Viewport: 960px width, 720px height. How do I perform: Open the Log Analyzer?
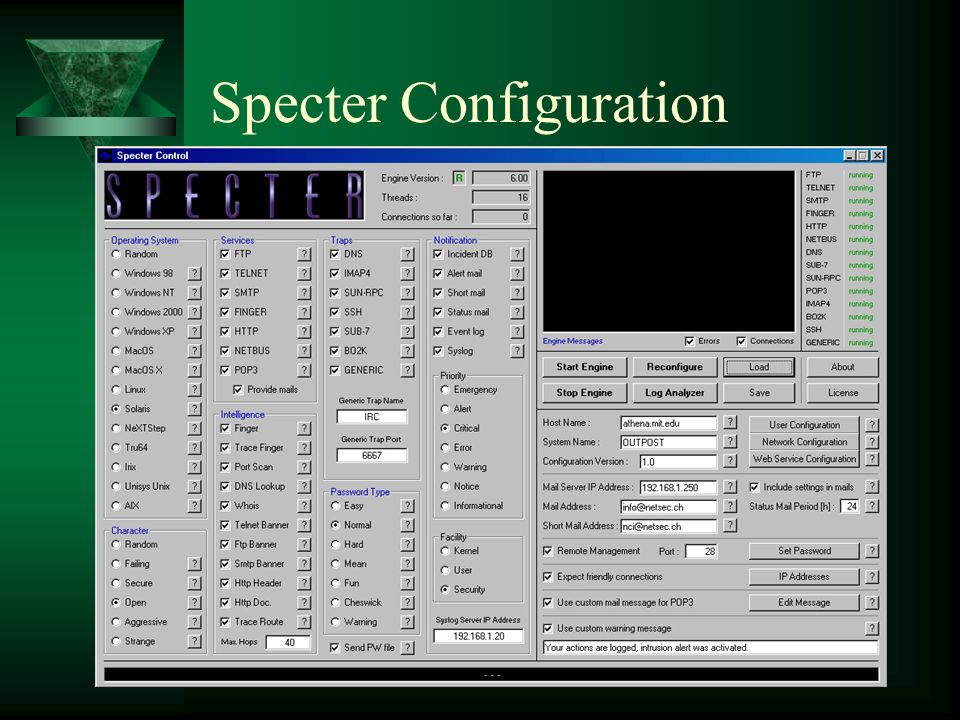pos(675,392)
